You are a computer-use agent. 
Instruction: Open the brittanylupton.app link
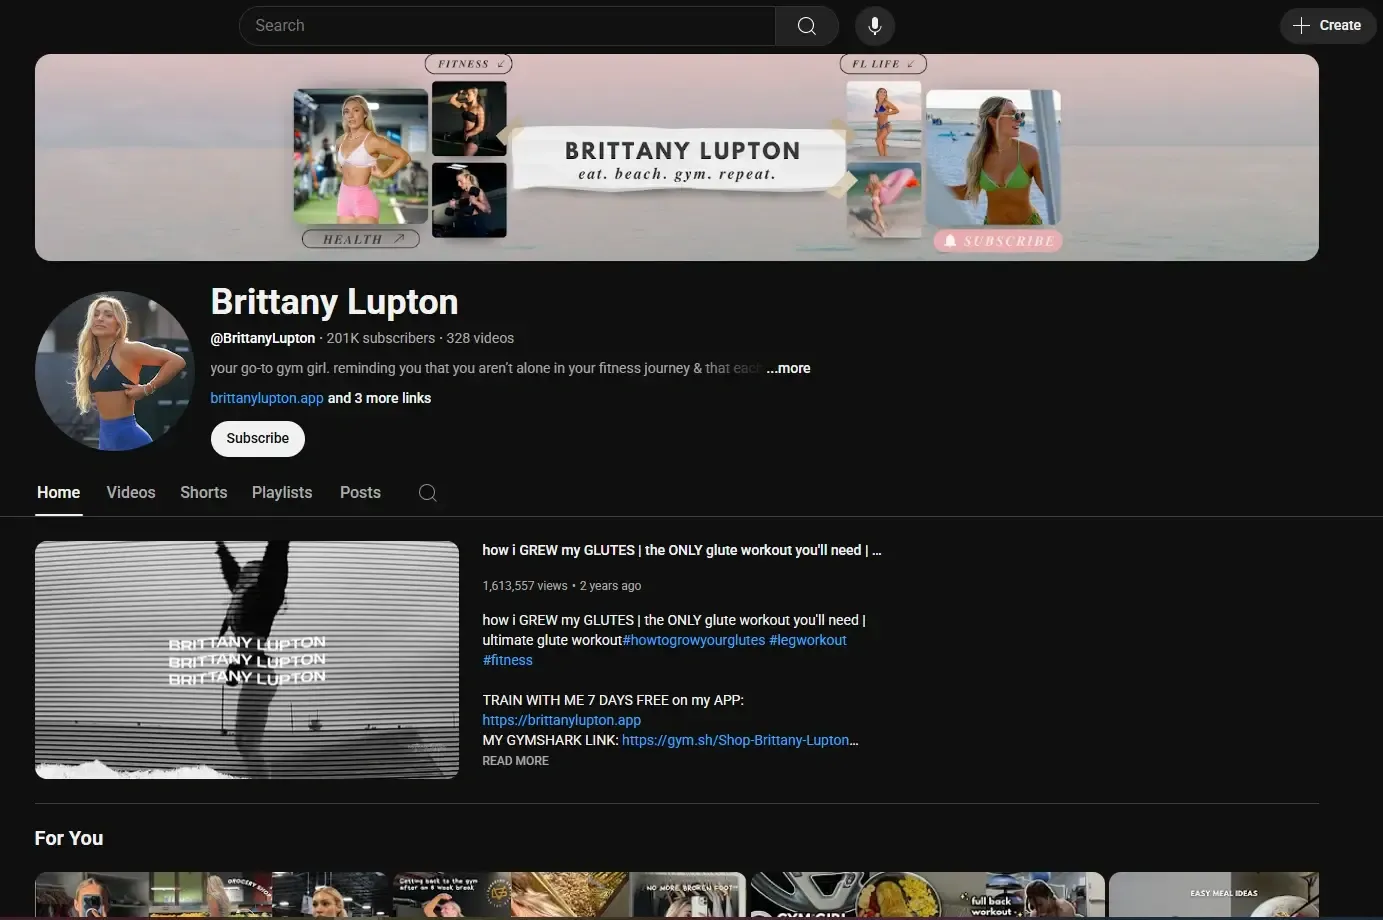pyautogui.click(x=266, y=398)
